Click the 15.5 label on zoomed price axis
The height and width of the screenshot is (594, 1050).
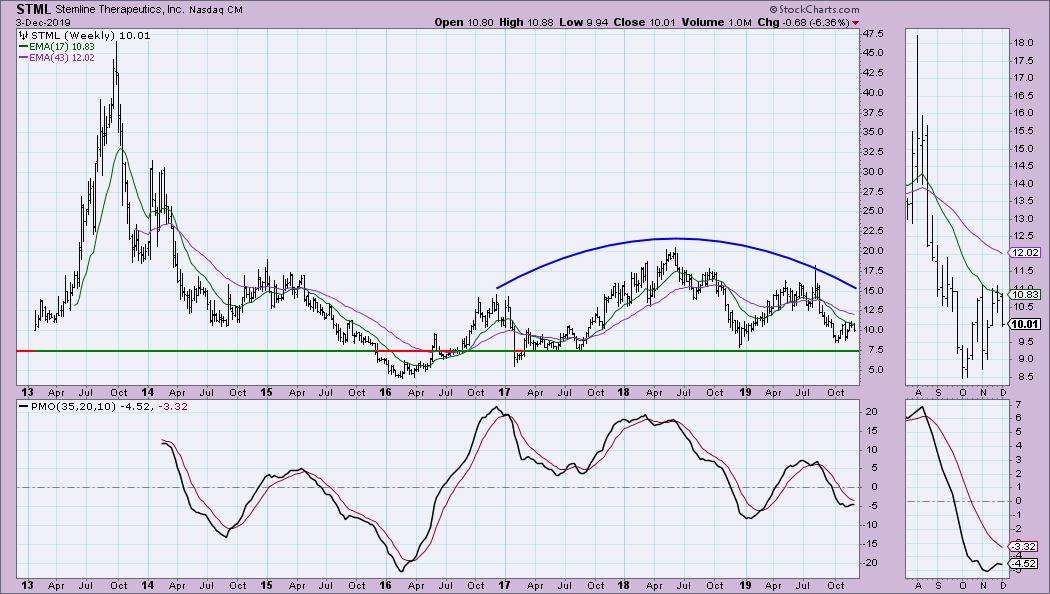click(1023, 131)
